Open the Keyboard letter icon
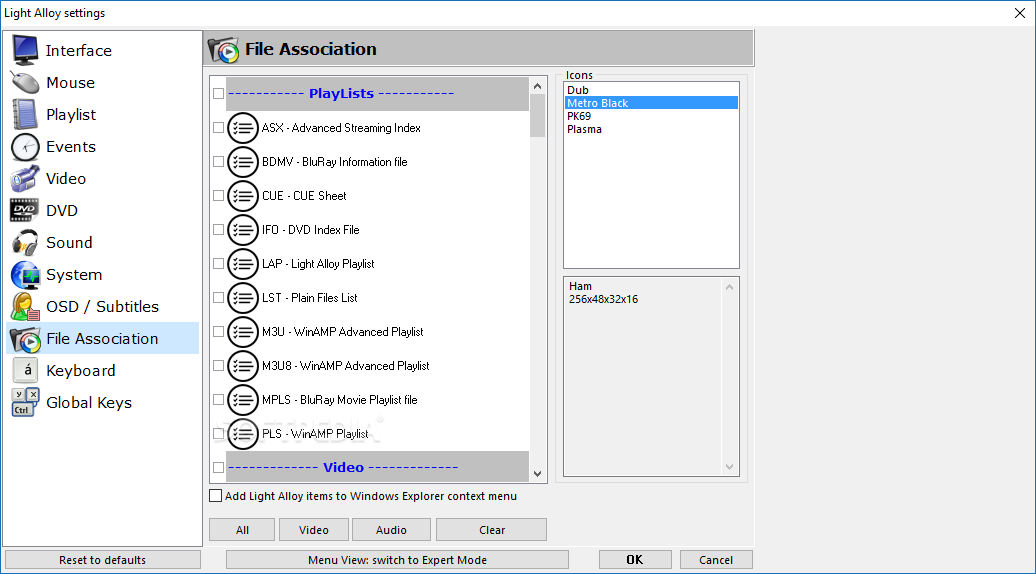Image resolution: width=1036 pixels, height=574 pixels. click(25, 371)
